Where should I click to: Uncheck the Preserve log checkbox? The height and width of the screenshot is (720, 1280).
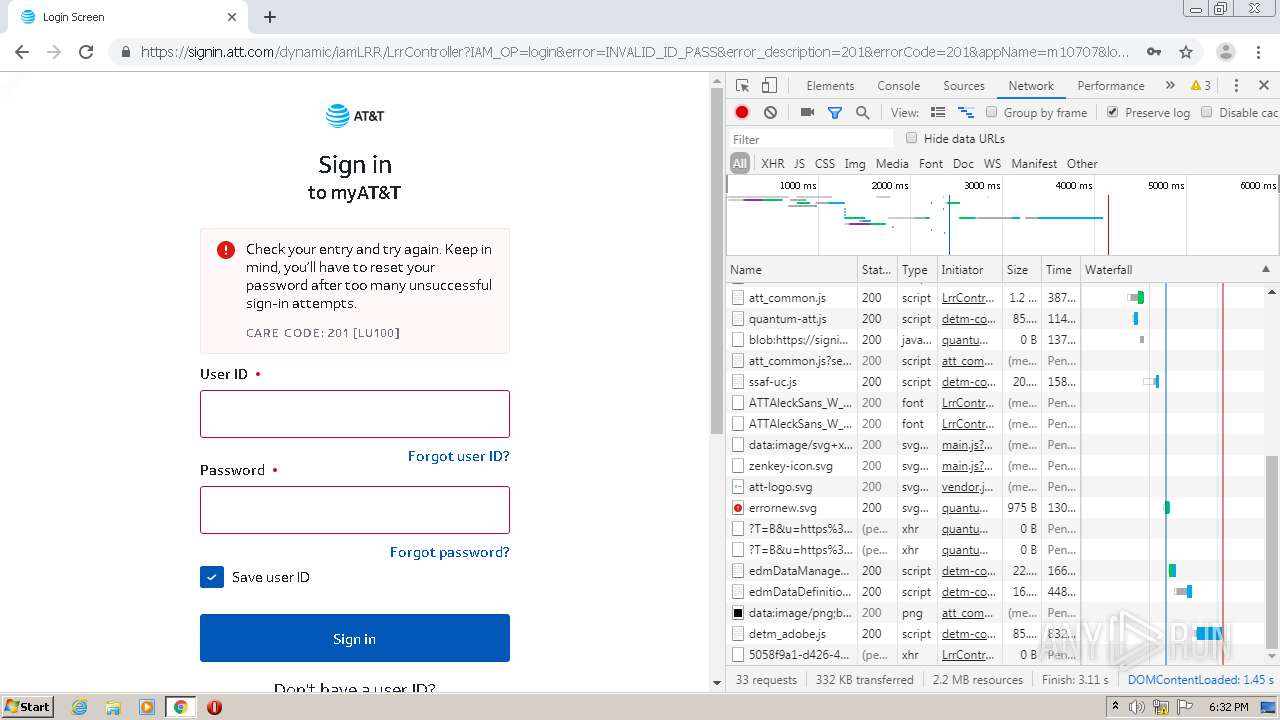1113,112
